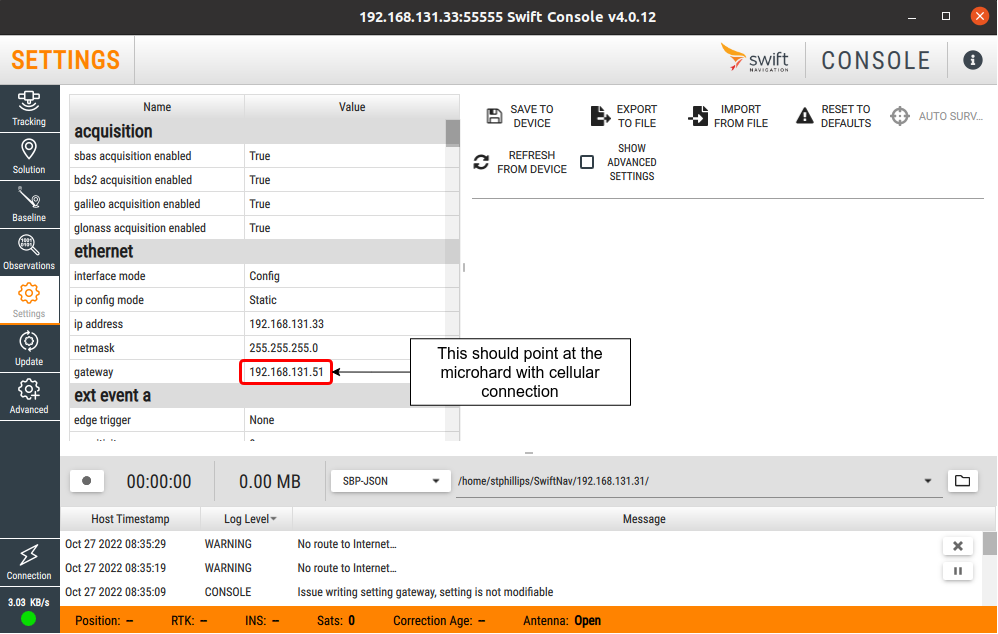
Task: Expand the log directory path dropdown
Action: 929,481
